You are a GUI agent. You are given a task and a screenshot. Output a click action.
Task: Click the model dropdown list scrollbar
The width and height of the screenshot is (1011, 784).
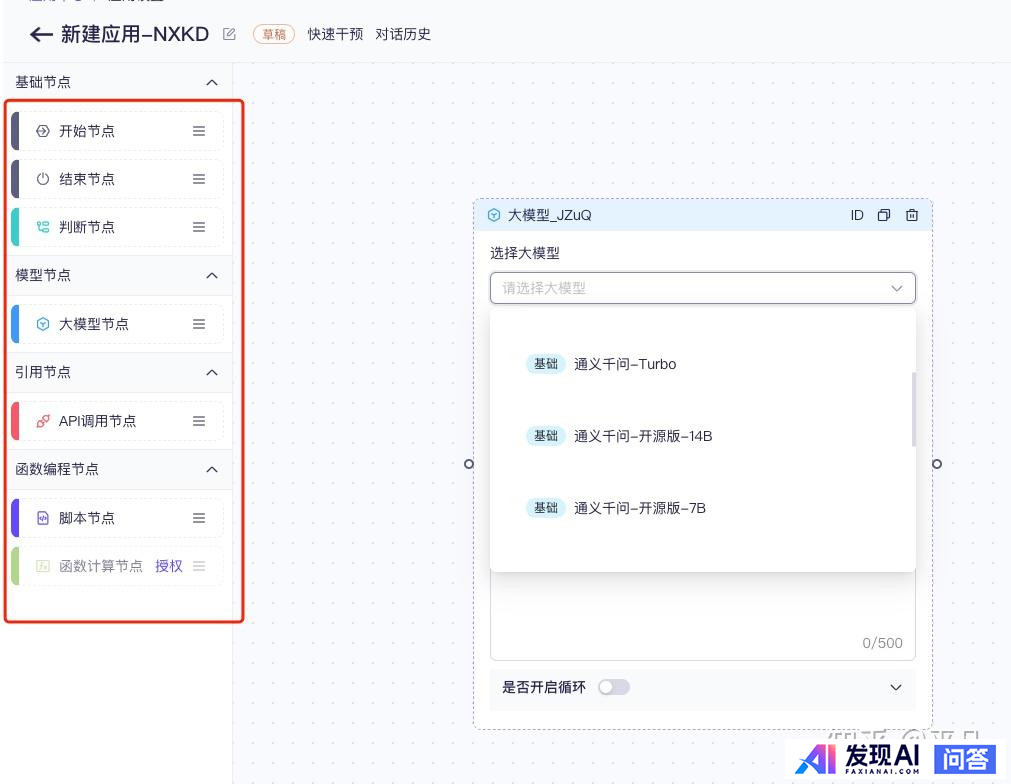point(914,409)
